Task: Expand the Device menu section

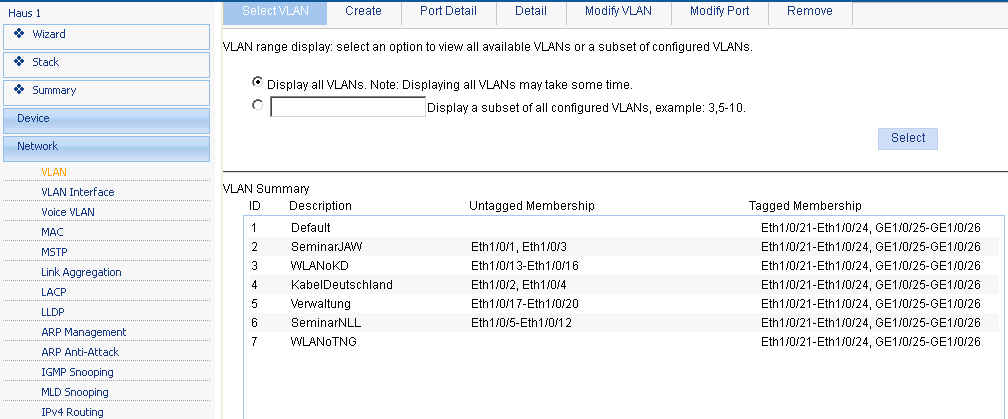Action: pyautogui.click(x=107, y=121)
